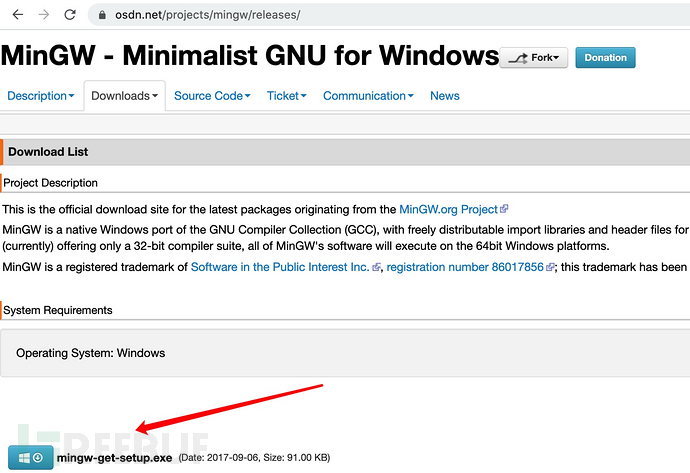Click the external-link icon after MinGW.org Project
Screen dimensions: 690x473
pyautogui.click(x=504, y=209)
